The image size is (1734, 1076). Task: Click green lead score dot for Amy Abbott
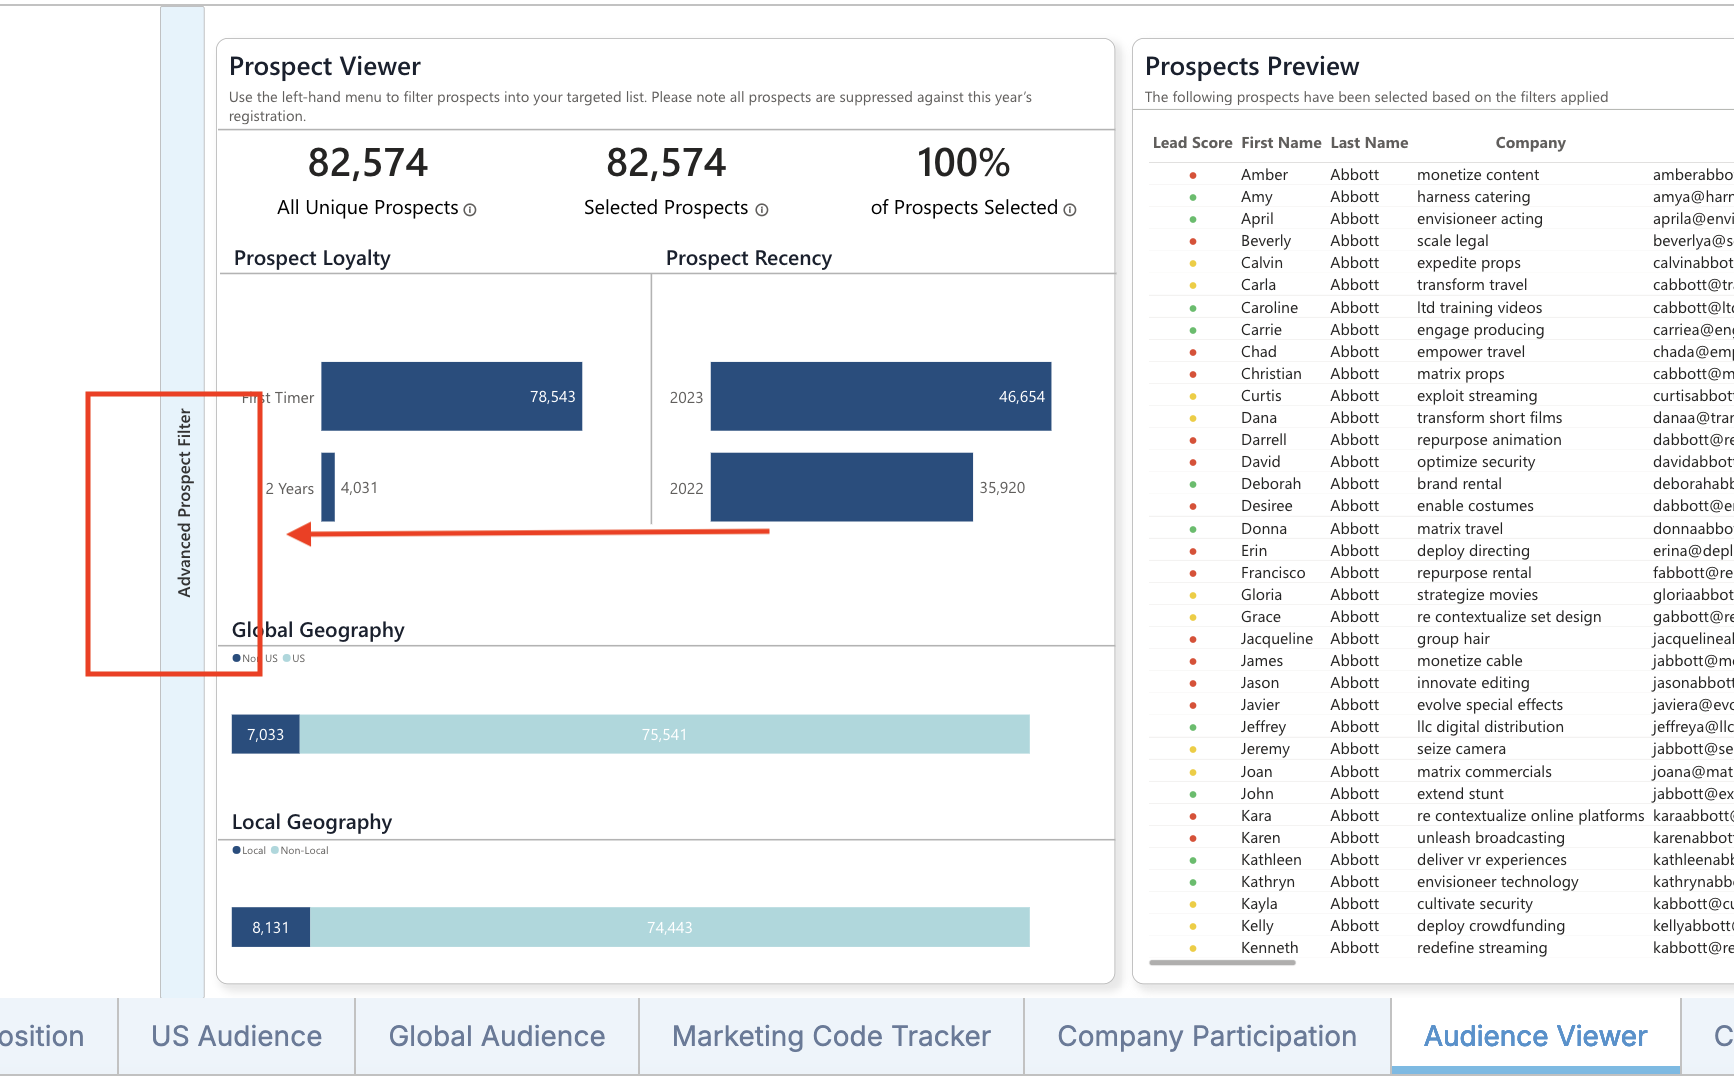pyautogui.click(x=1192, y=197)
